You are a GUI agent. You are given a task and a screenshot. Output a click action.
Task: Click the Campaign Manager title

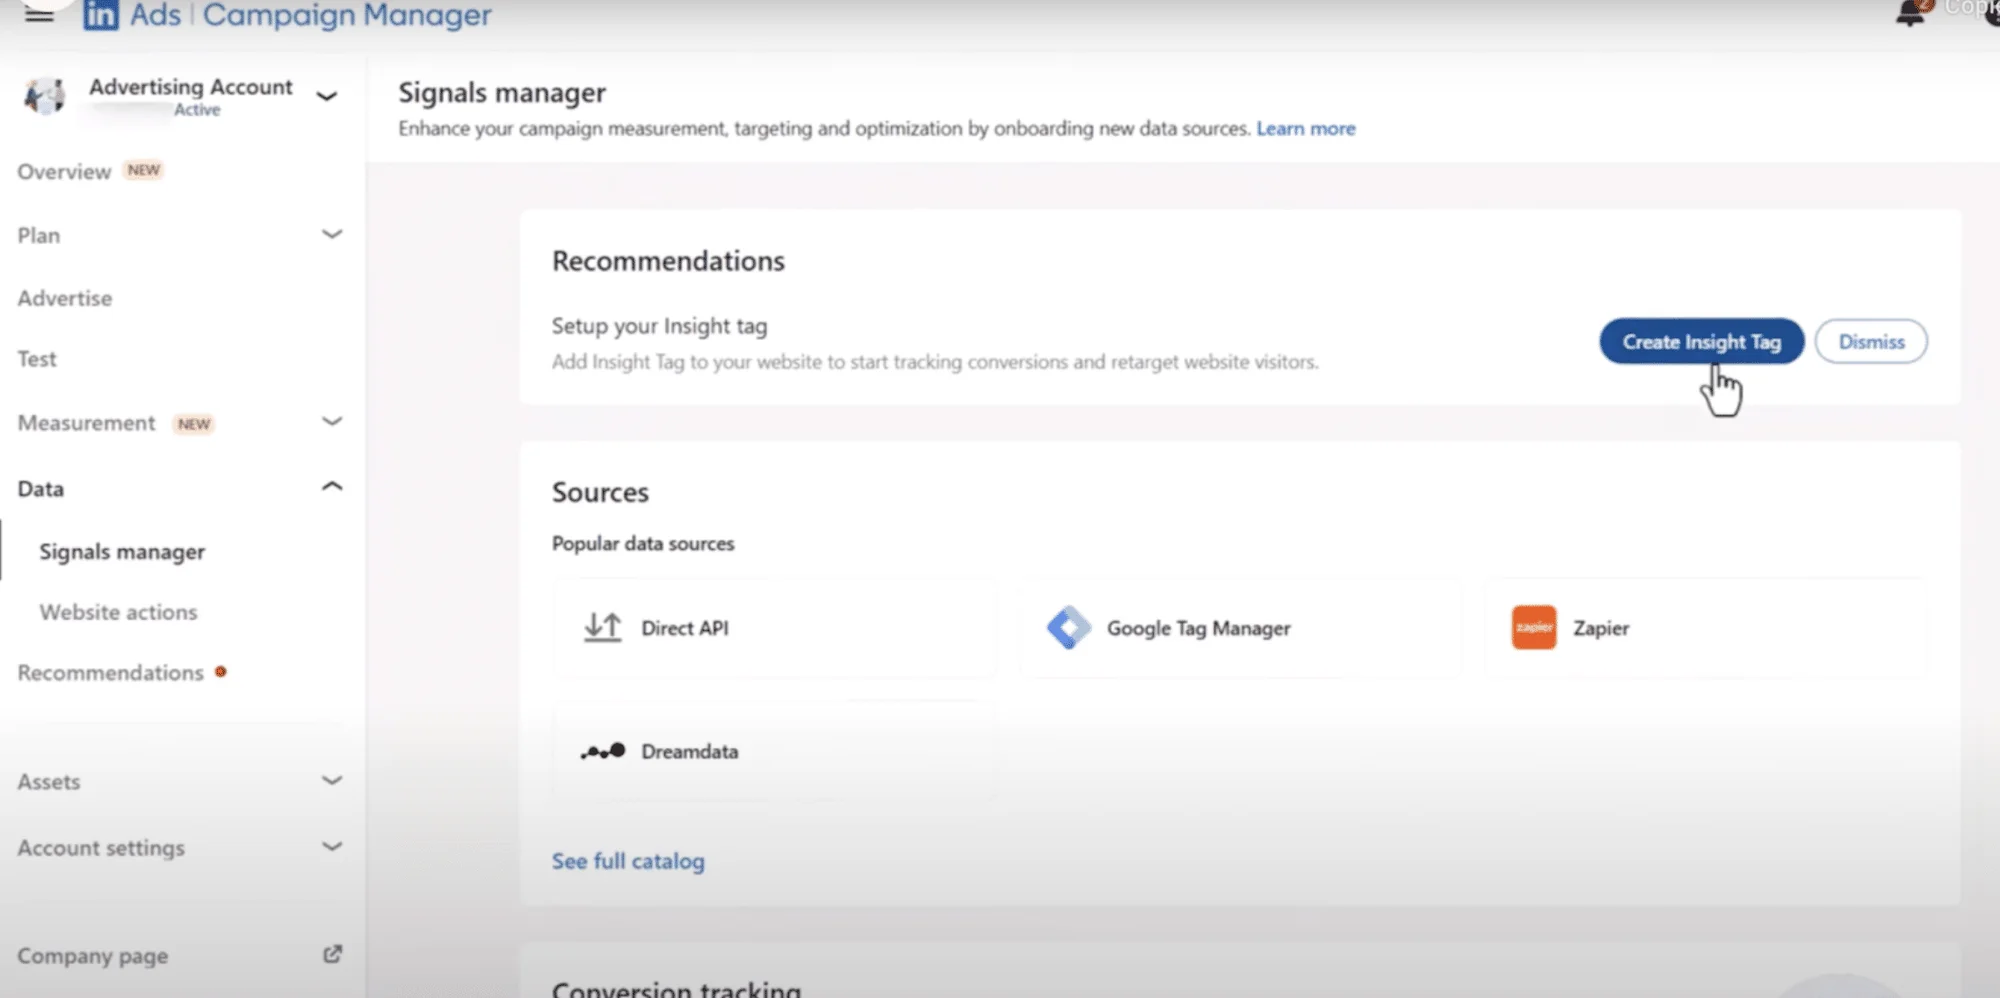click(x=347, y=15)
